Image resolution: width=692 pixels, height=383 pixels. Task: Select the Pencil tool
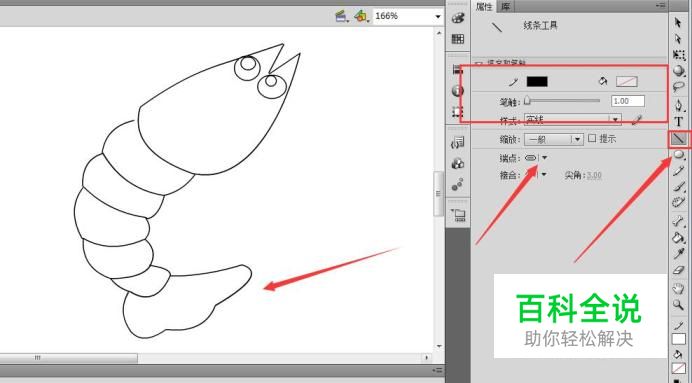coord(679,171)
